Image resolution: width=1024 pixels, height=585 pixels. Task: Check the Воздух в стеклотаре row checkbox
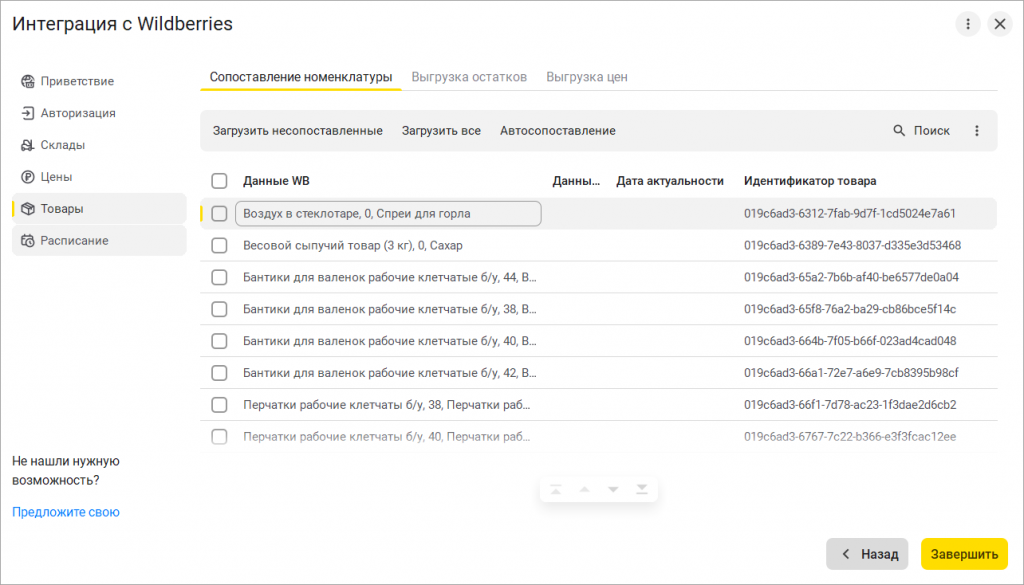(219, 213)
